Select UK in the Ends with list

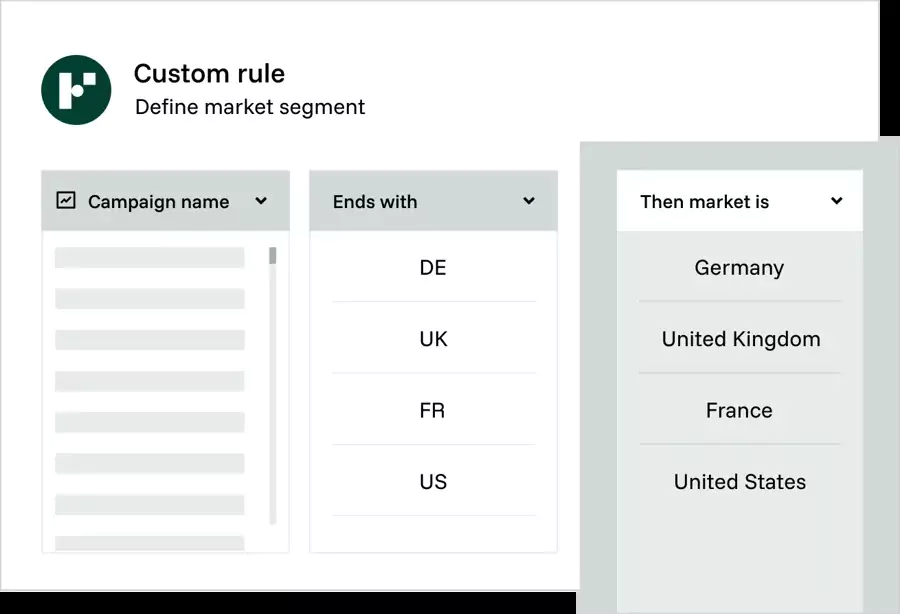coord(432,339)
